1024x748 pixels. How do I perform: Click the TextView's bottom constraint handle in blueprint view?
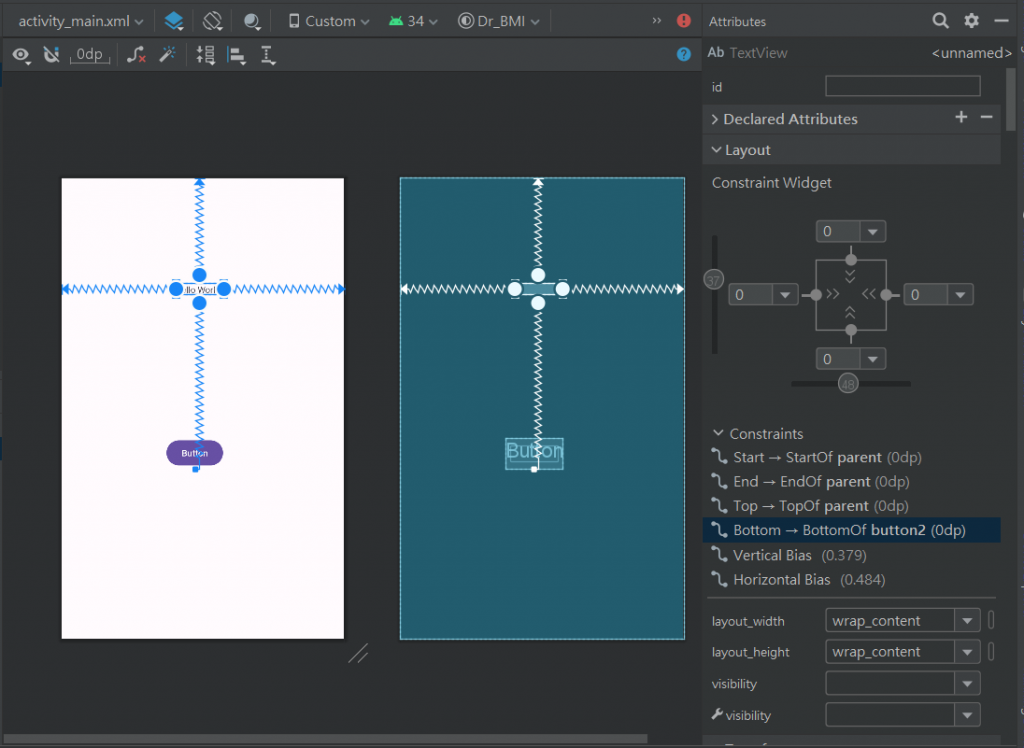[x=538, y=303]
